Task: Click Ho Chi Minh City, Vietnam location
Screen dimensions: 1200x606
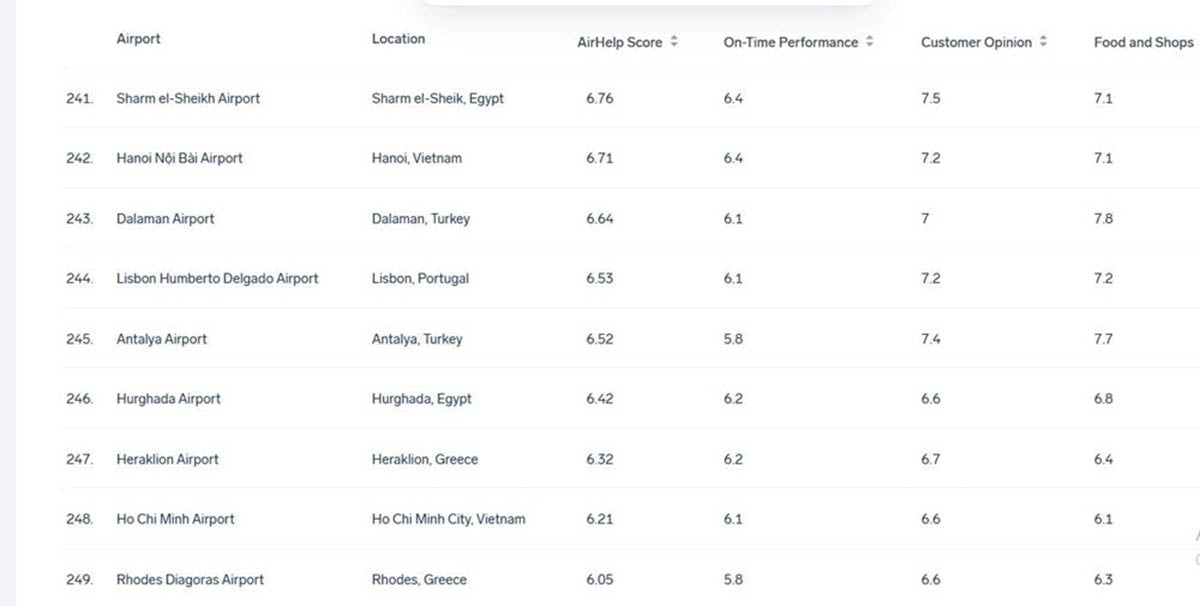Action: tap(448, 519)
